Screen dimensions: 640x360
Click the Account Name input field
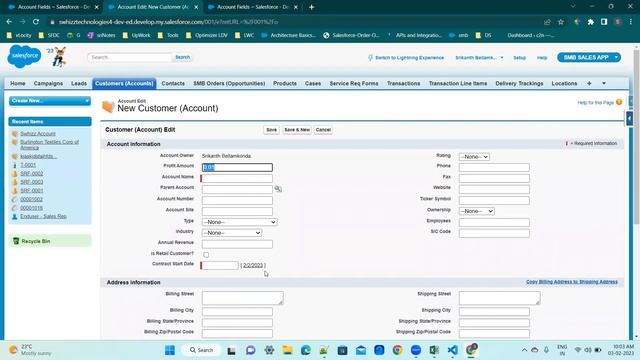237,178
